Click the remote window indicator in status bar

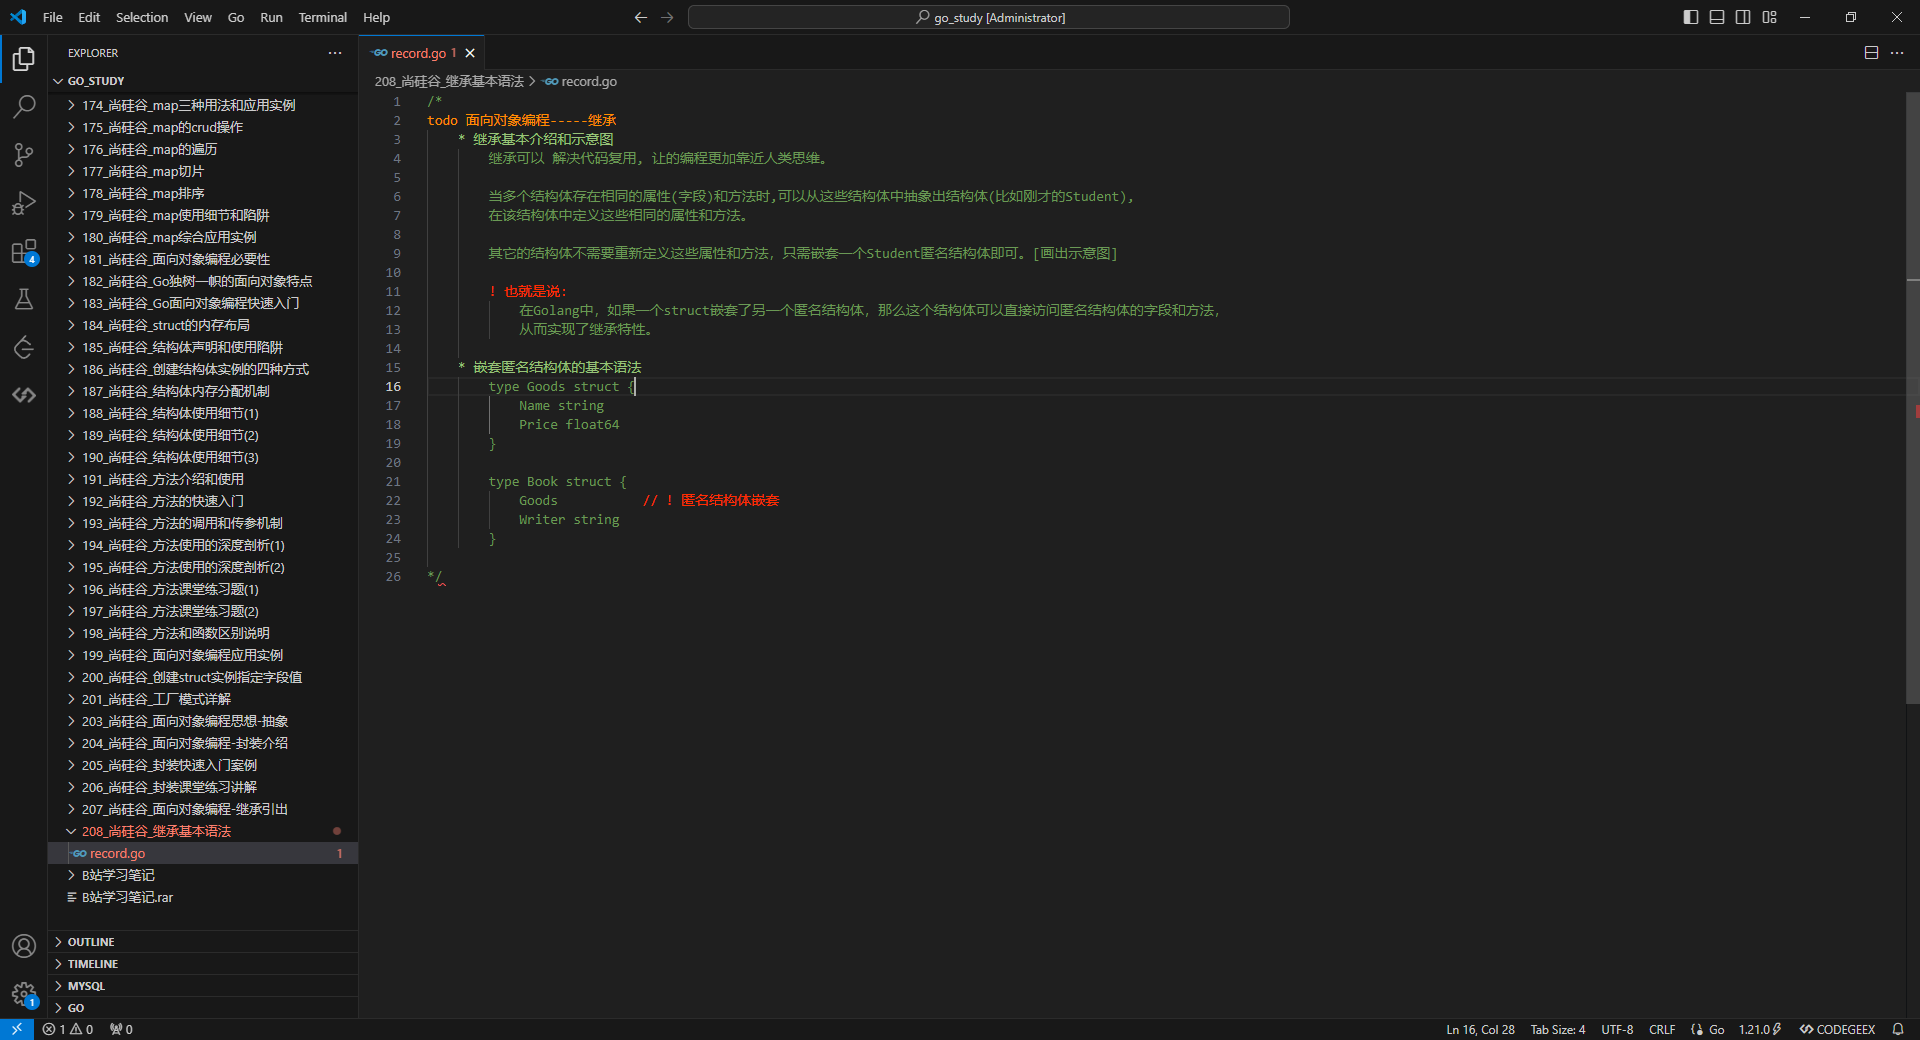[17, 1029]
